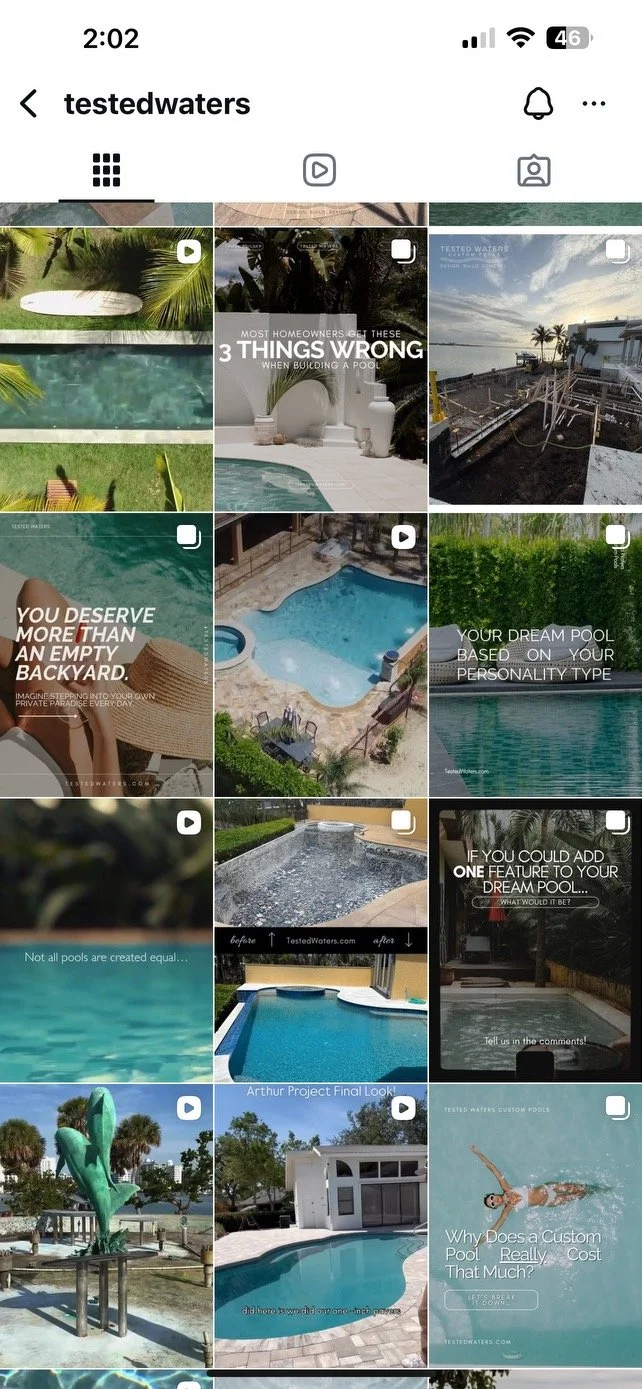642x1389 pixels.
Task: Open Arthur Project Final Look reel
Action: click(x=320, y=1225)
